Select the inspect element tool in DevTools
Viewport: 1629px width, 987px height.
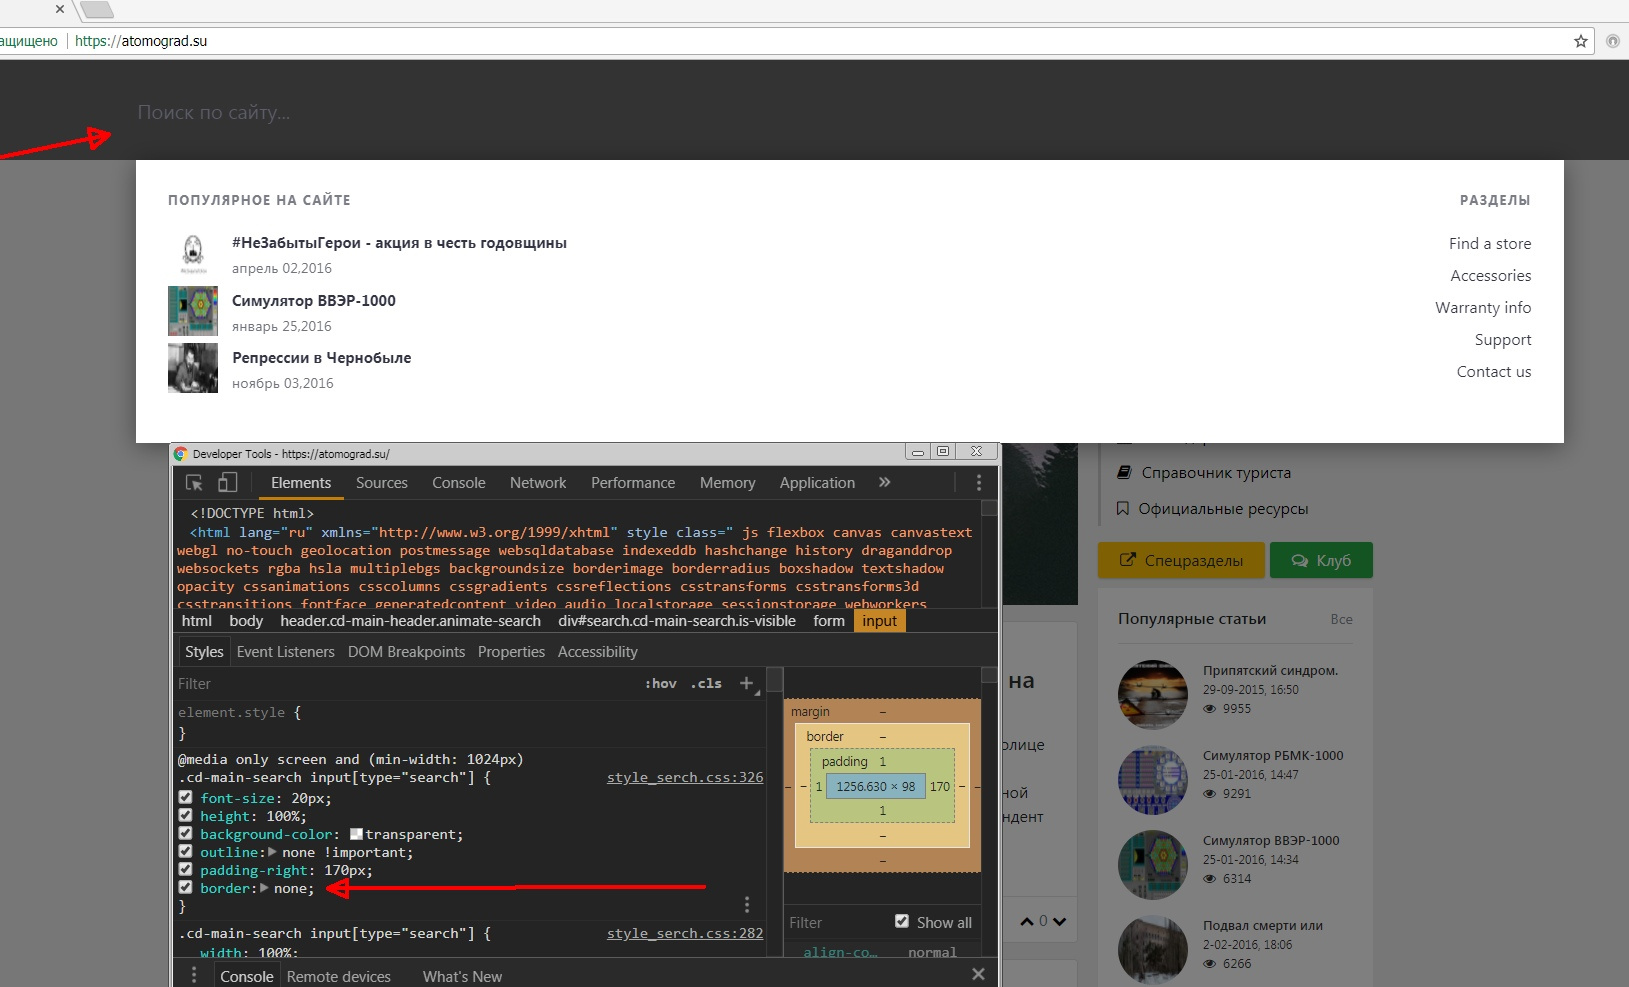(x=194, y=483)
